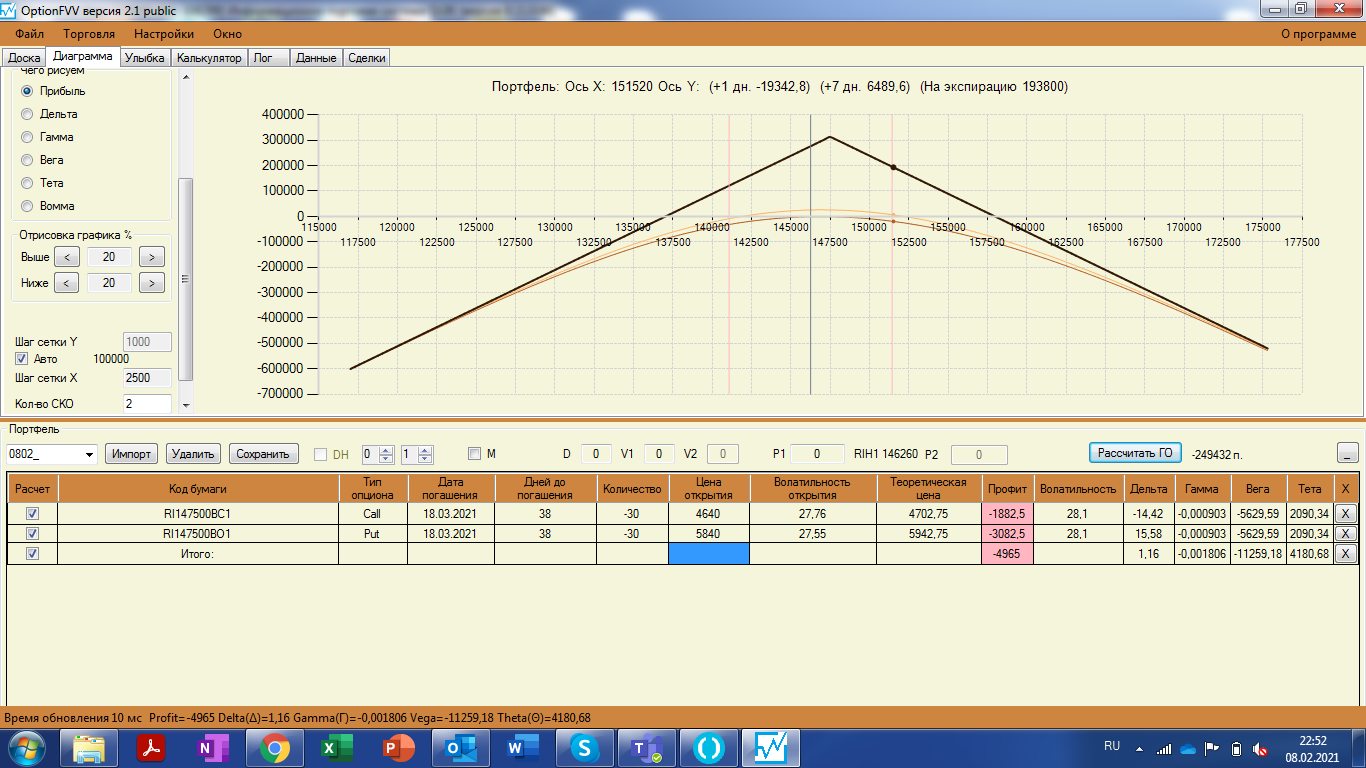Viewport: 1366px width, 768px height.
Task: Click the underscore collapse button beside -249432 п.
Action: (1348, 453)
